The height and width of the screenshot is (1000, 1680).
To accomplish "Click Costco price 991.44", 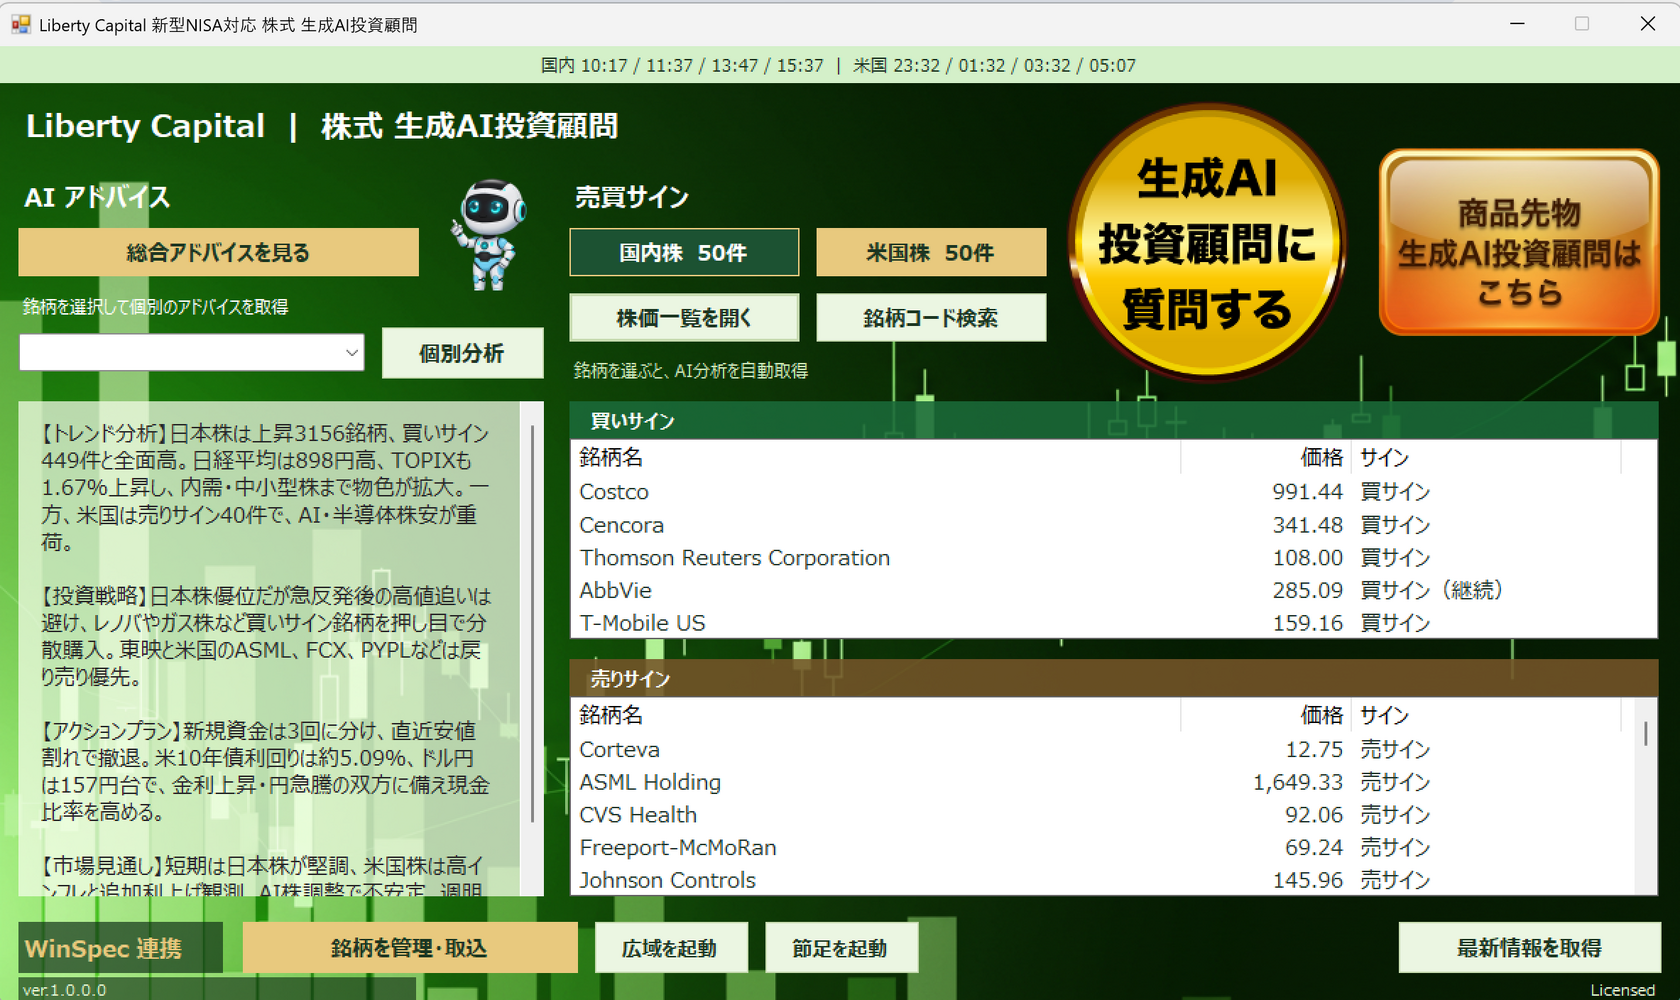I will pos(1308,492).
